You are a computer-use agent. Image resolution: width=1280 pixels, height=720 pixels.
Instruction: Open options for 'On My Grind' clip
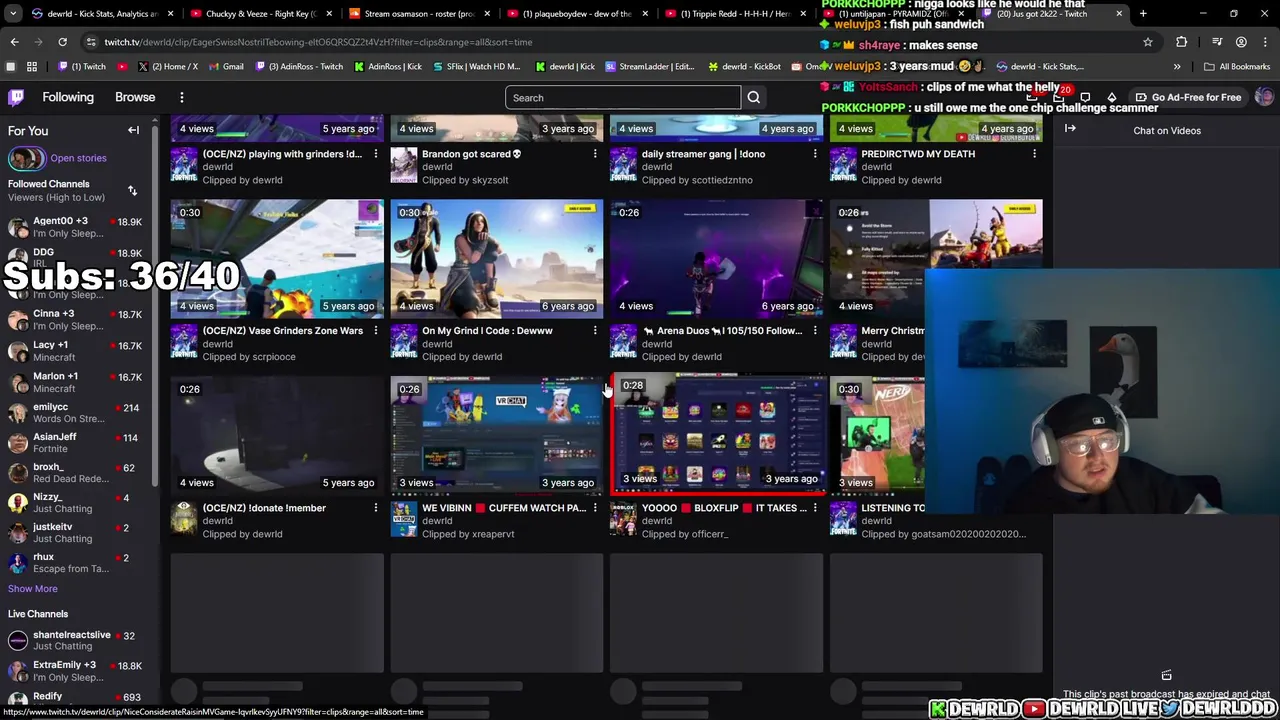[x=595, y=331]
